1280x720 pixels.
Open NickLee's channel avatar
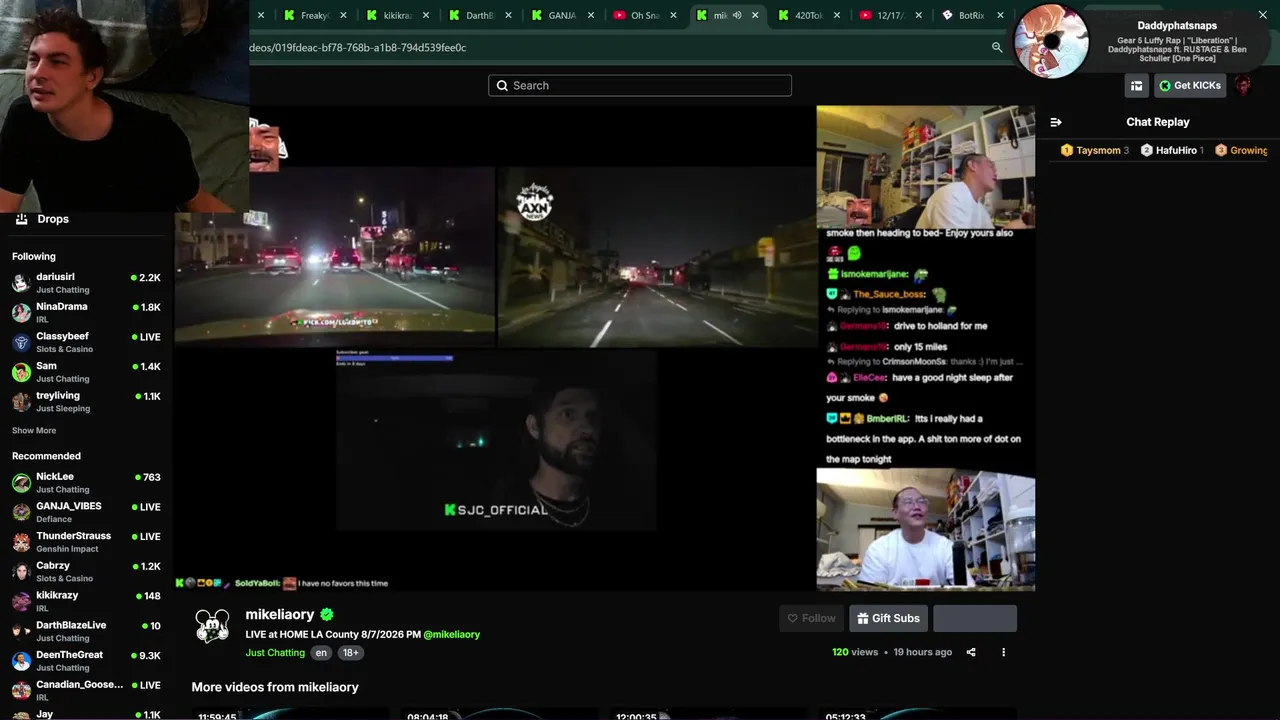(21, 483)
